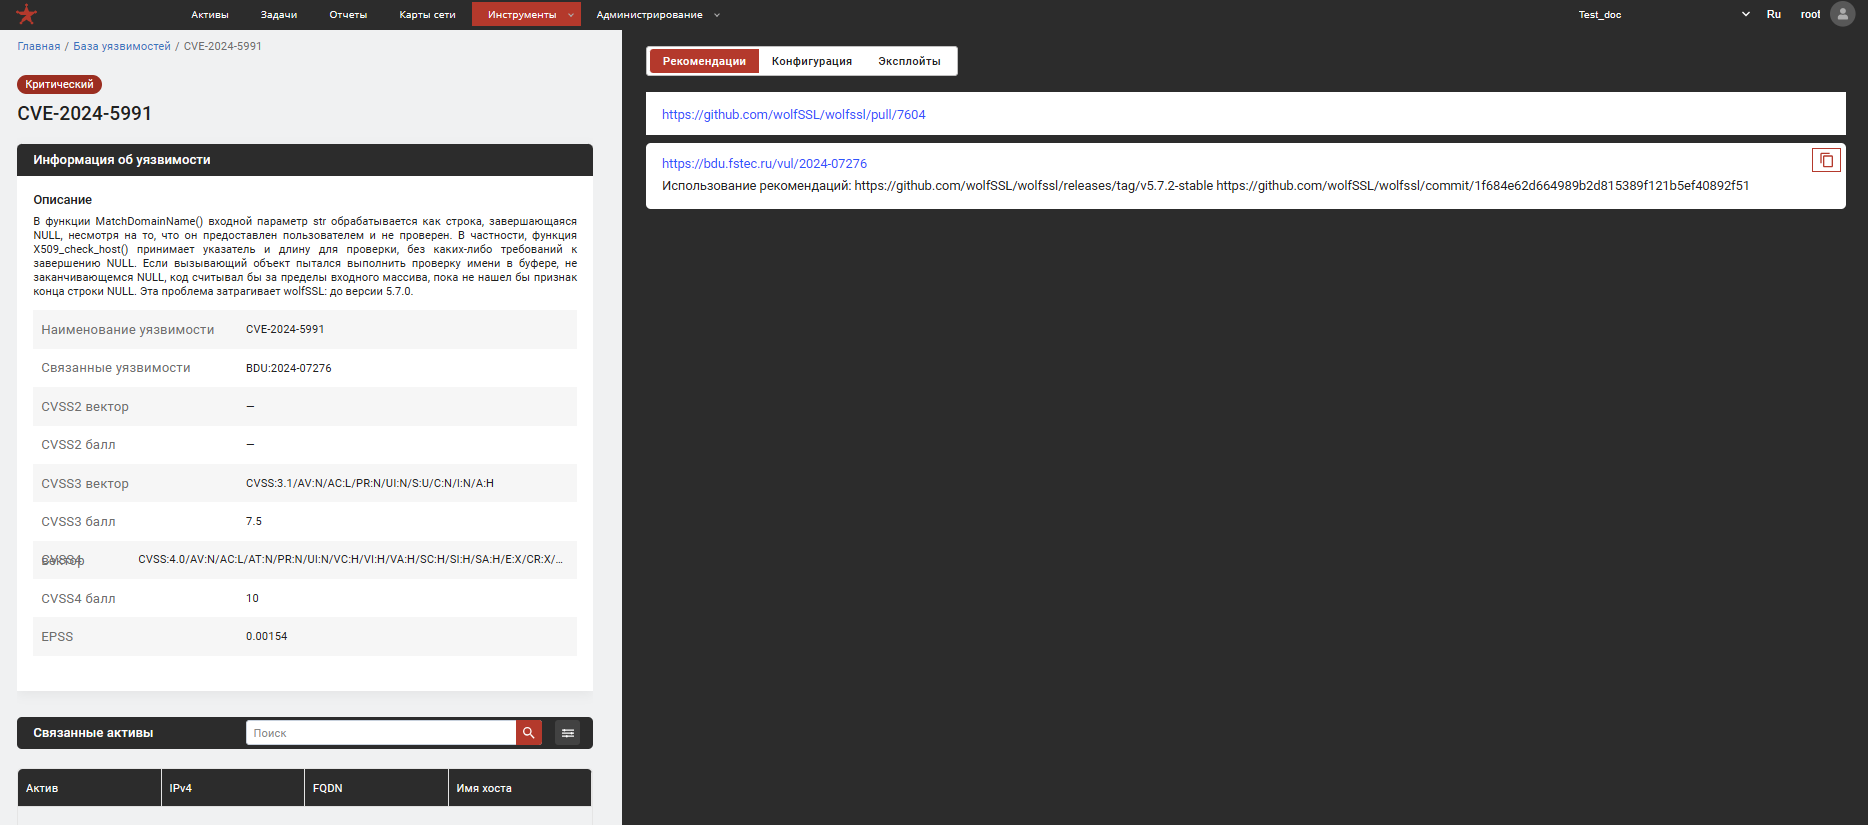Go to Отчеты section
Viewport: 1868px width, 825px height.
click(x=348, y=15)
